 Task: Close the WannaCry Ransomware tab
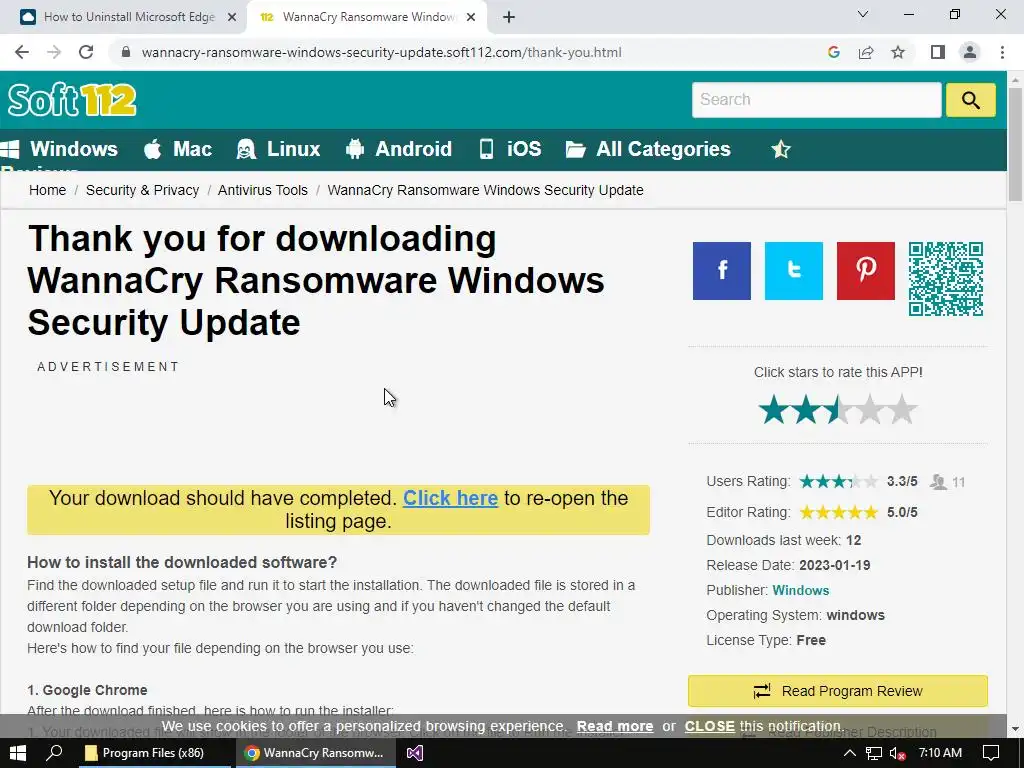471,17
